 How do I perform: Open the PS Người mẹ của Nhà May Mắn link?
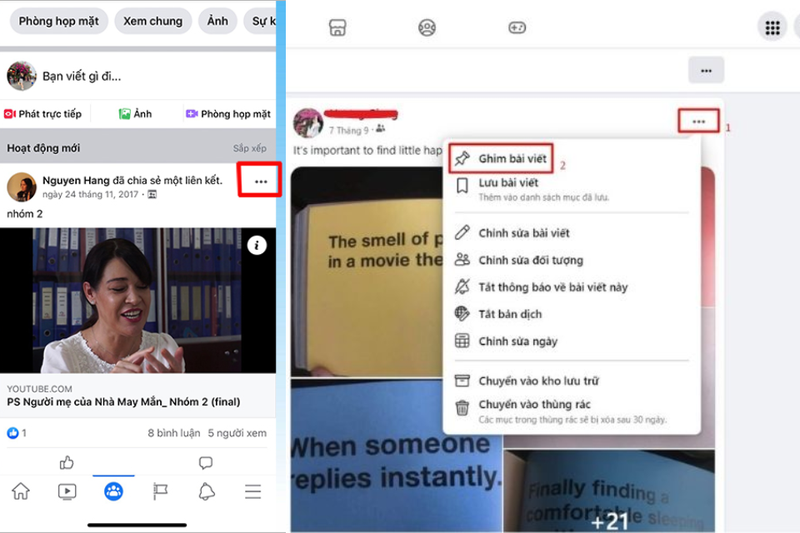pyautogui.click(x=123, y=402)
